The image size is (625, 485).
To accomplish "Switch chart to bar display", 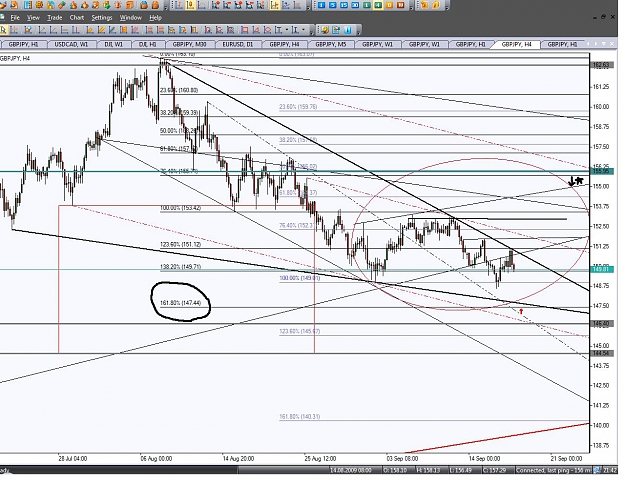I will (x=179, y=5).
